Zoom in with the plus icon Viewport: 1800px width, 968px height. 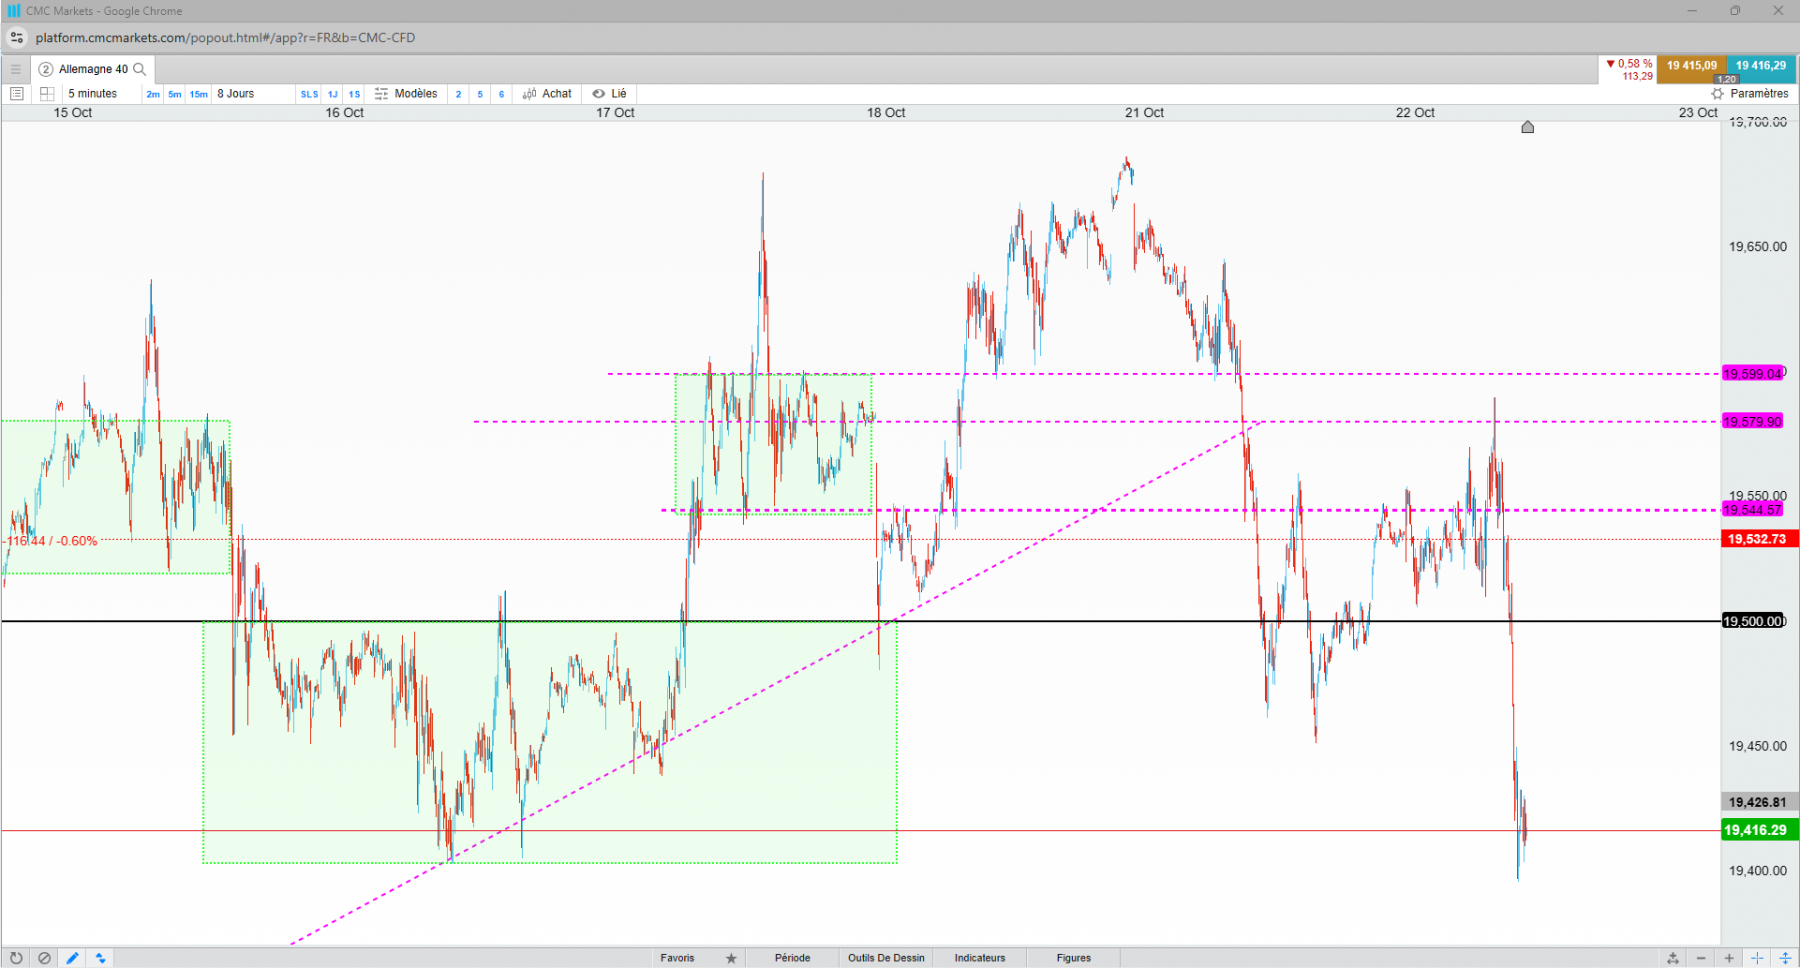click(1729, 958)
